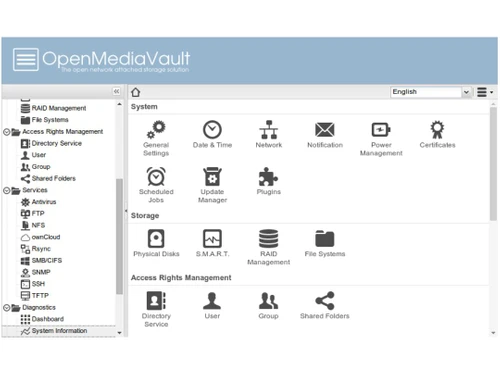The image size is (500, 375).
Task: Open Directory Service icon in the main panel
Action: [156, 309]
